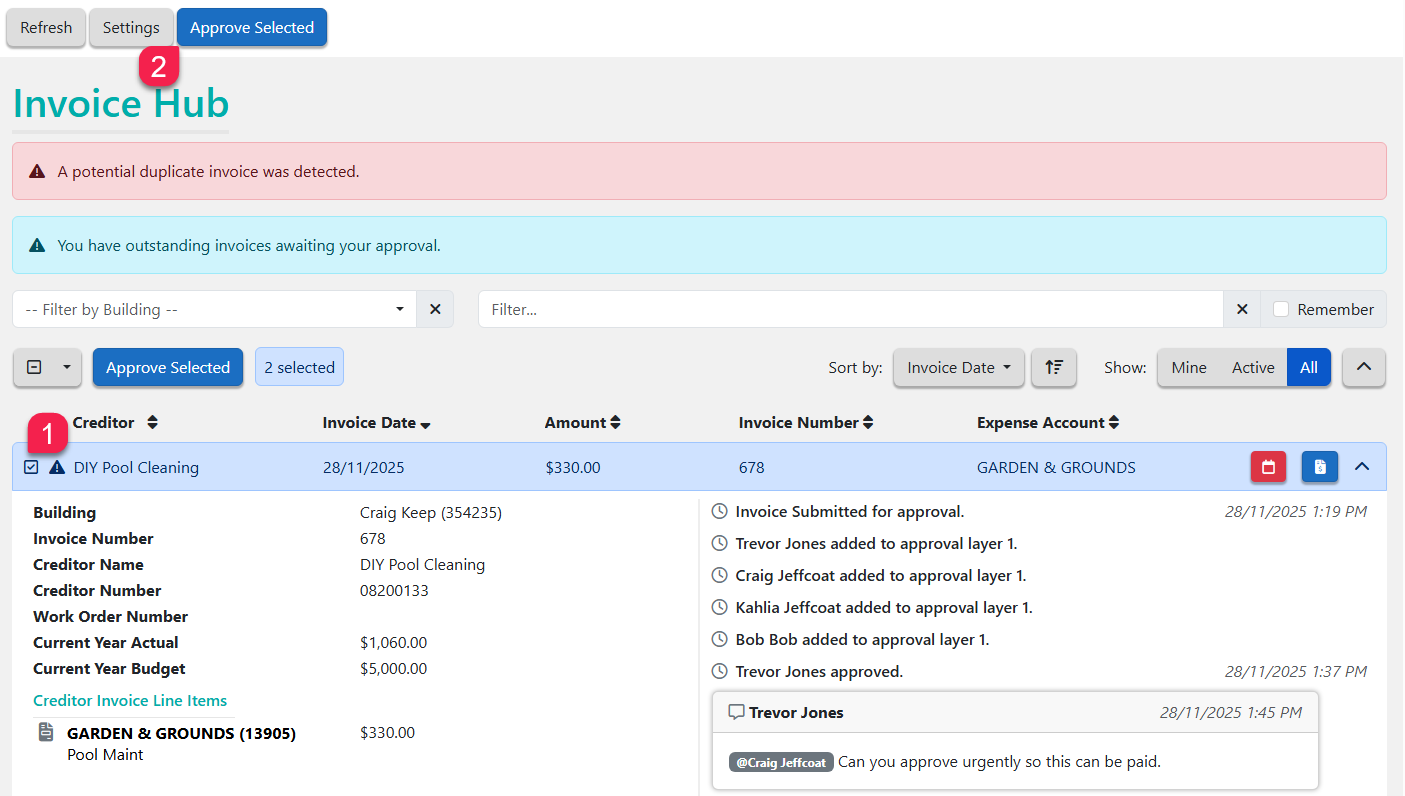
Task: Clear the text filter with X
Action: 1242,310
